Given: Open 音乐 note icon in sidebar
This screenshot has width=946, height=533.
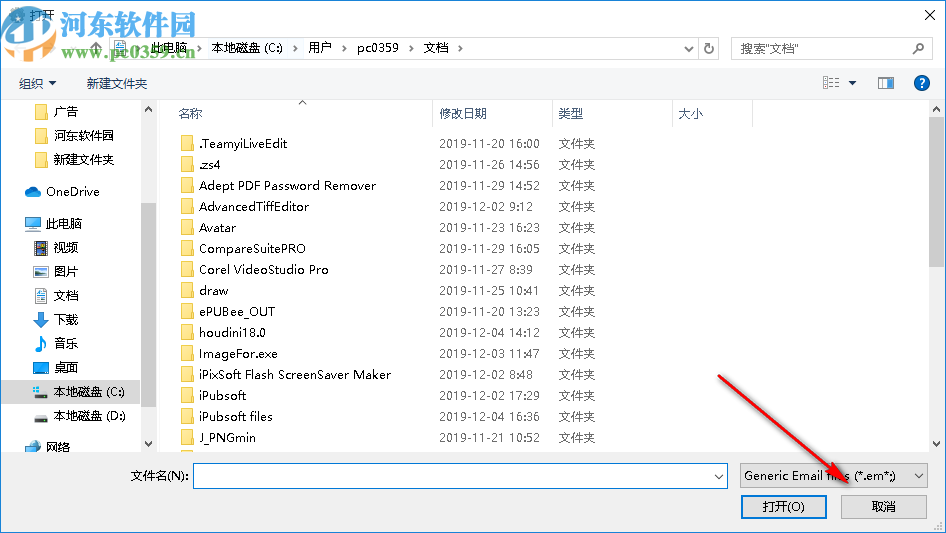Looking at the screenshot, I should [40, 344].
